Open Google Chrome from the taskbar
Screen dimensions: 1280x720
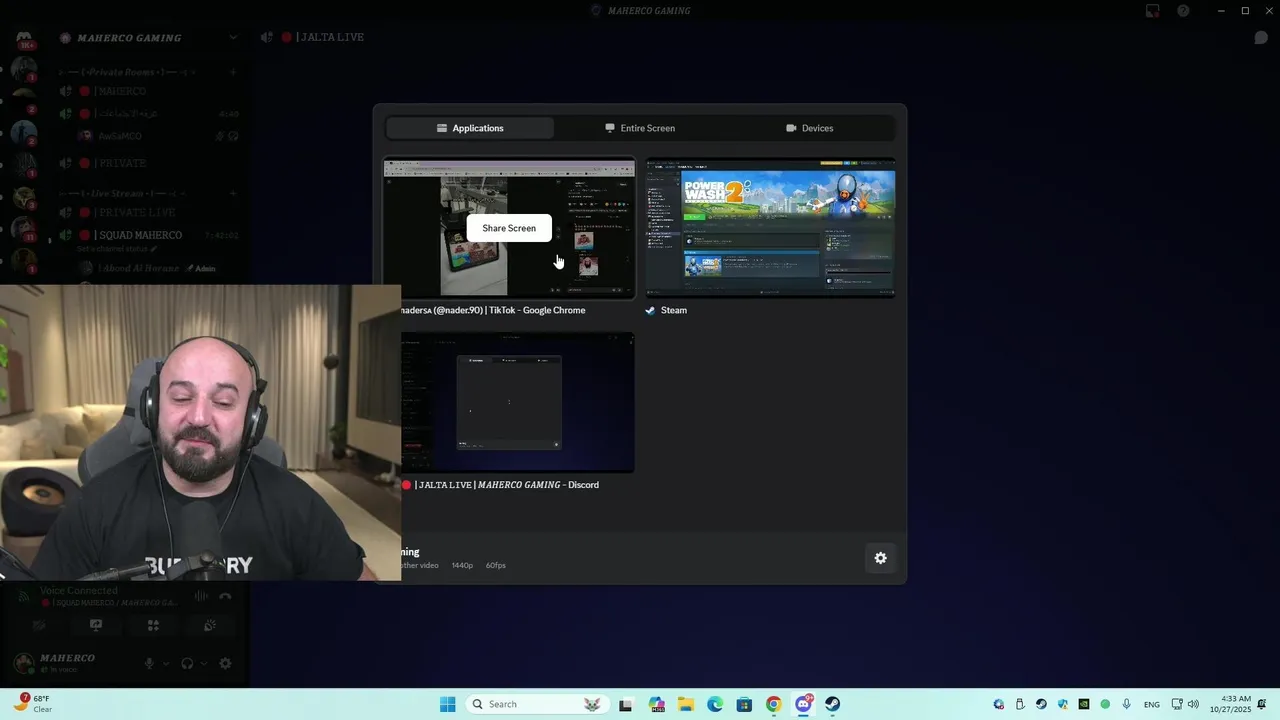(x=773, y=704)
